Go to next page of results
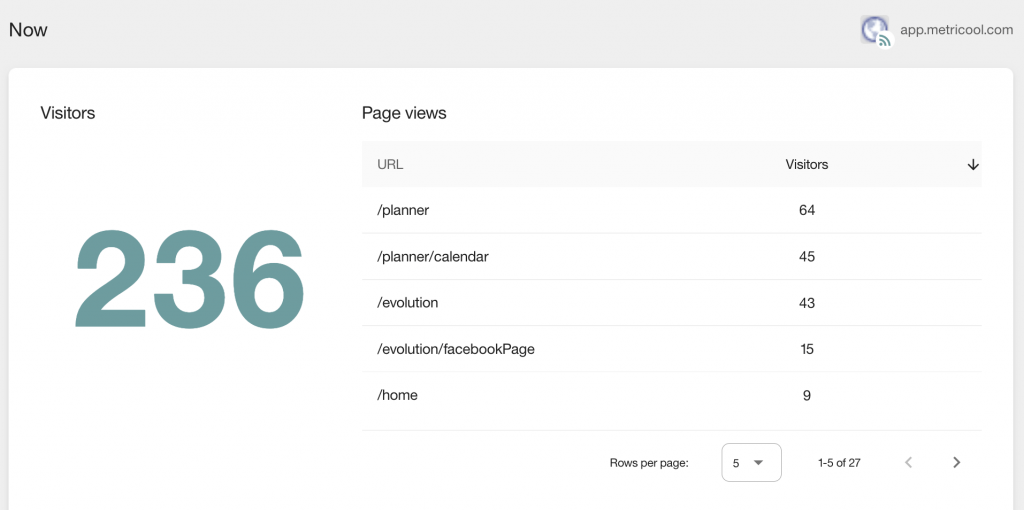This screenshot has height=510, width=1024. click(x=956, y=462)
